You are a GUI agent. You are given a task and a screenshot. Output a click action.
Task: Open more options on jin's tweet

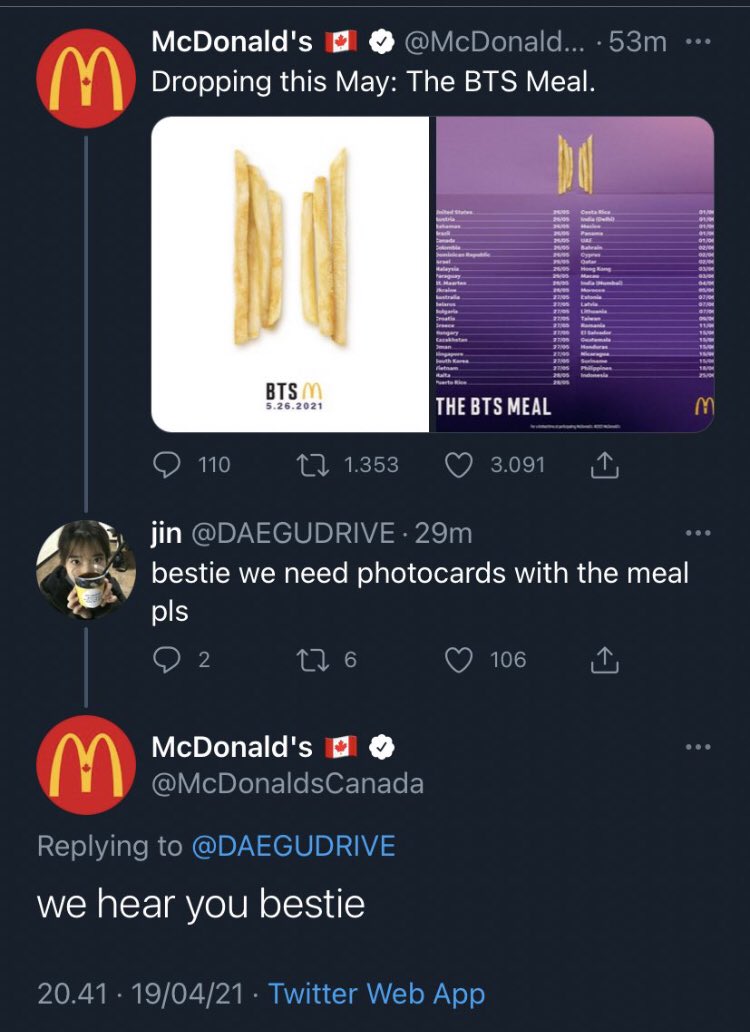click(x=697, y=534)
